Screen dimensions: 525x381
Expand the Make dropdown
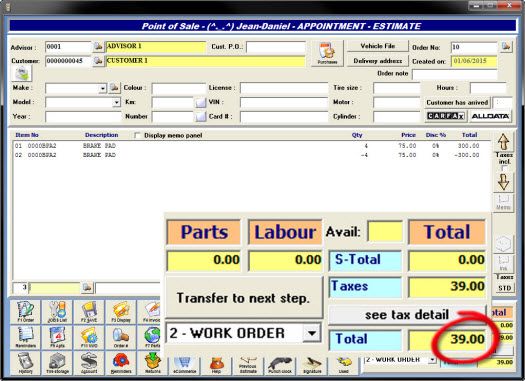[102, 89]
